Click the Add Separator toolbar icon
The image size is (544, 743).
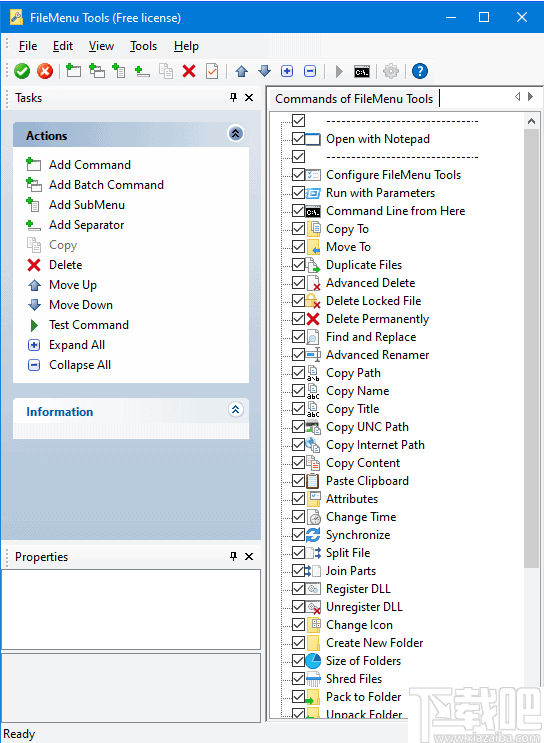(142, 71)
